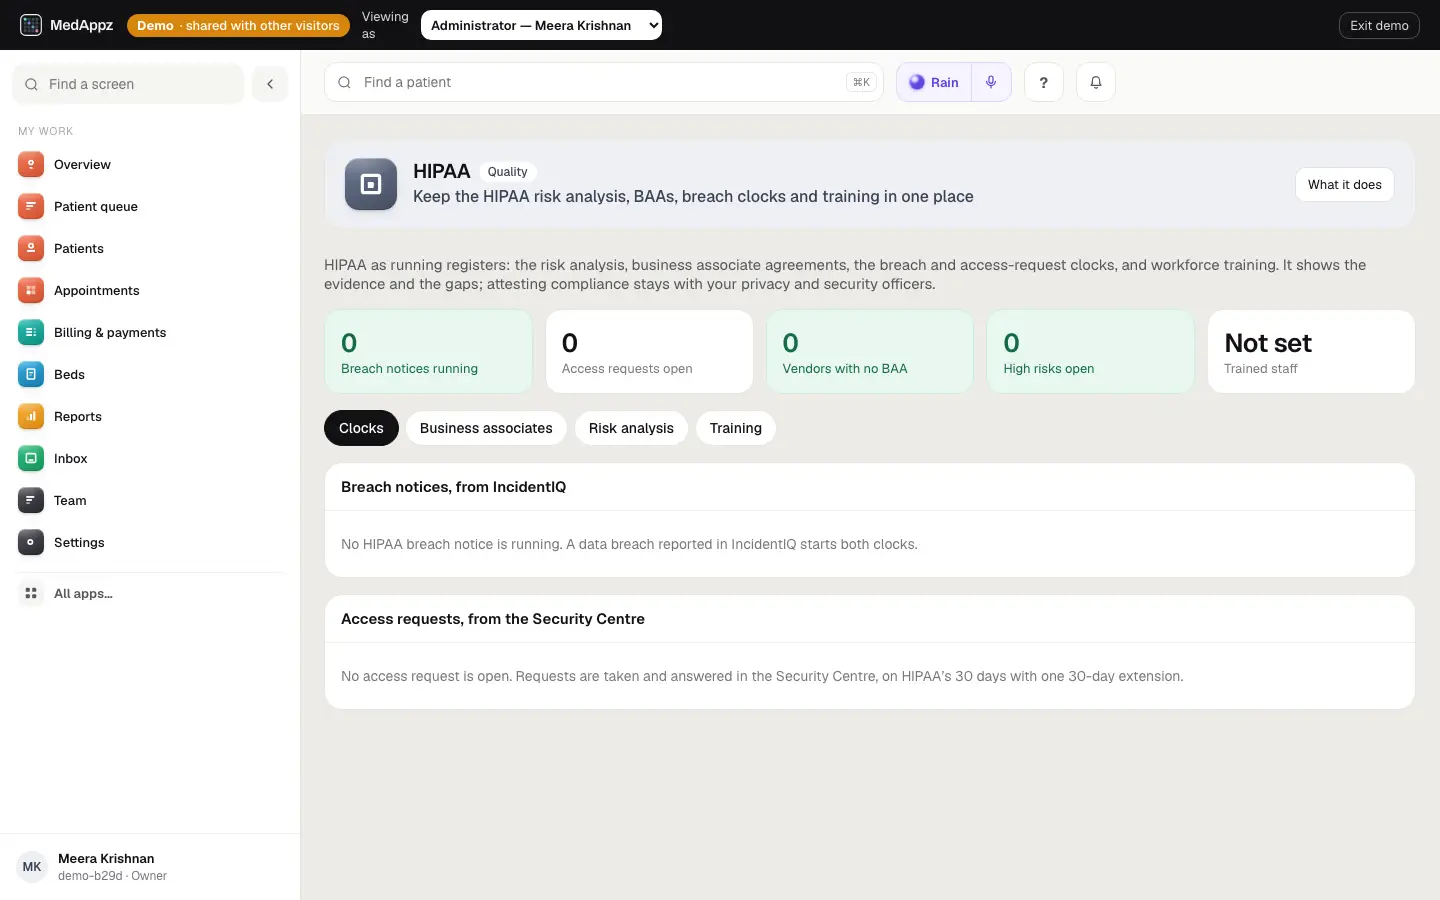Click the Breach notices, from IncidentIQ heading

click(x=453, y=487)
